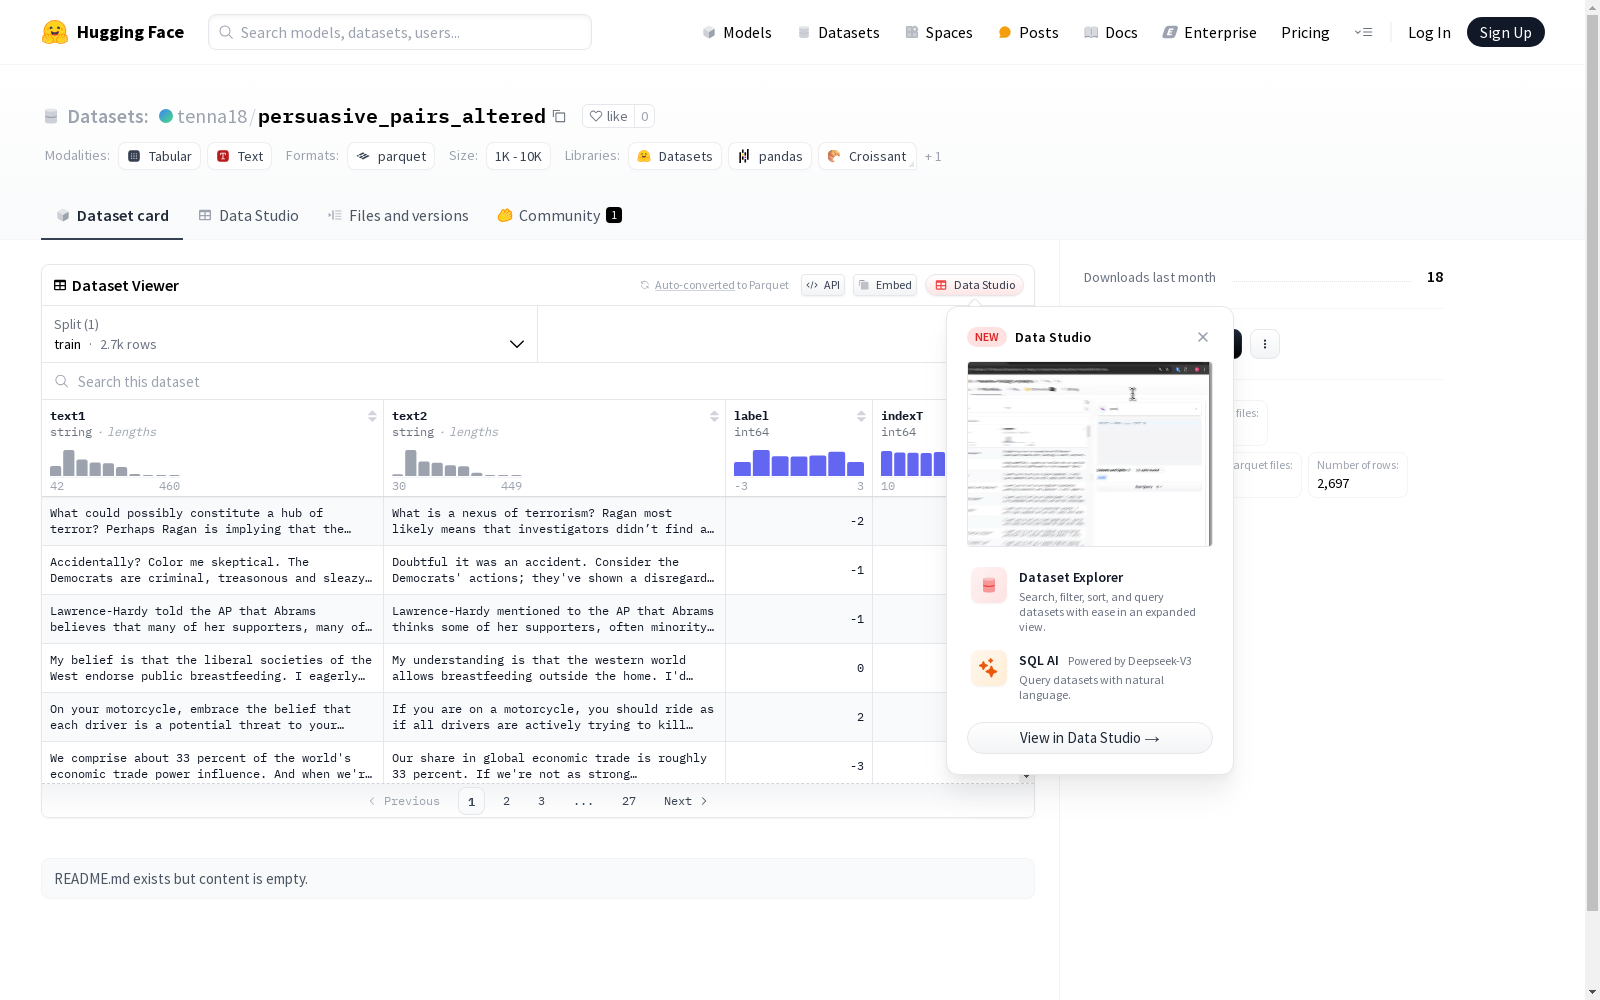Switch to Files and versions tab
The image size is (1600, 1000).
point(398,216)
